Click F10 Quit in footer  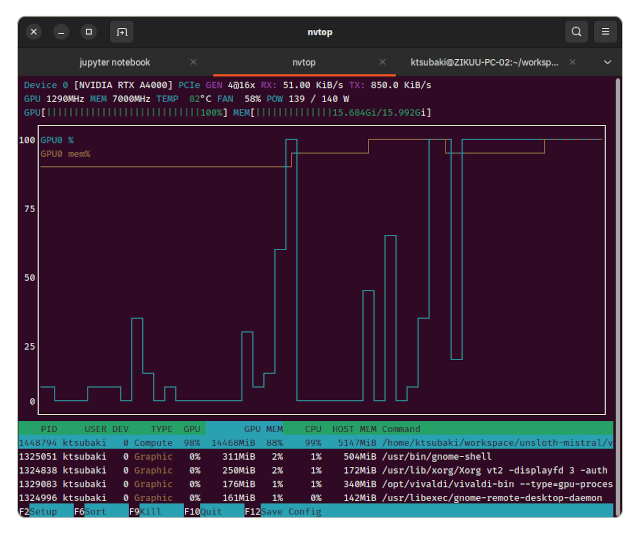click(203, 511)
